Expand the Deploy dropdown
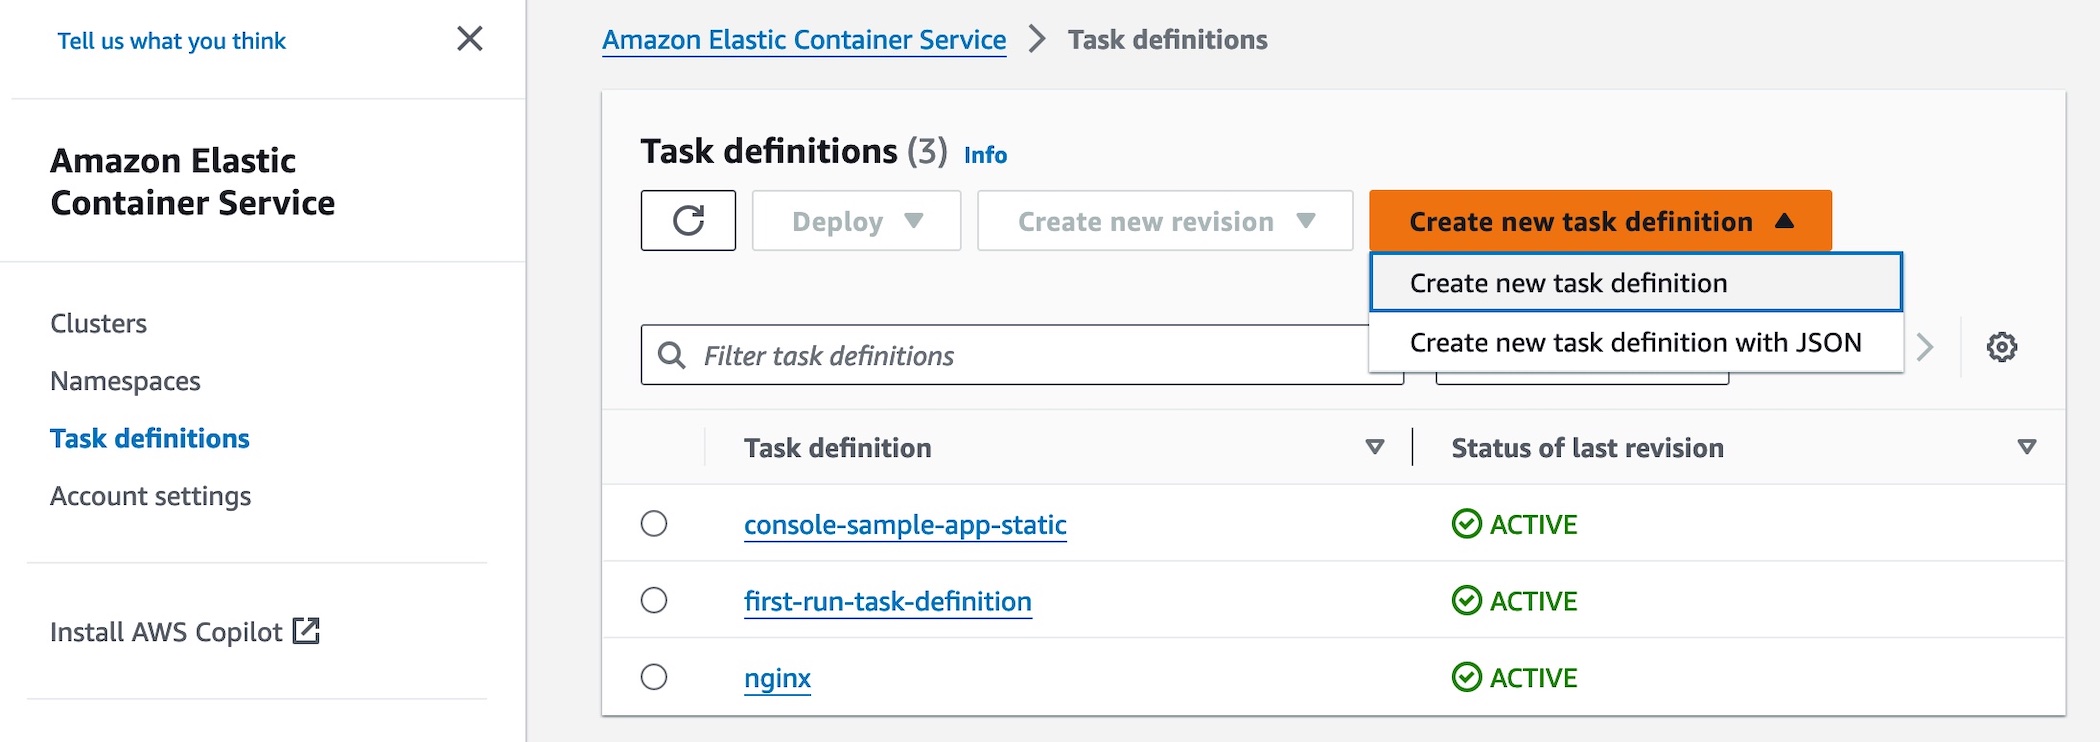 tap(856, 221)
